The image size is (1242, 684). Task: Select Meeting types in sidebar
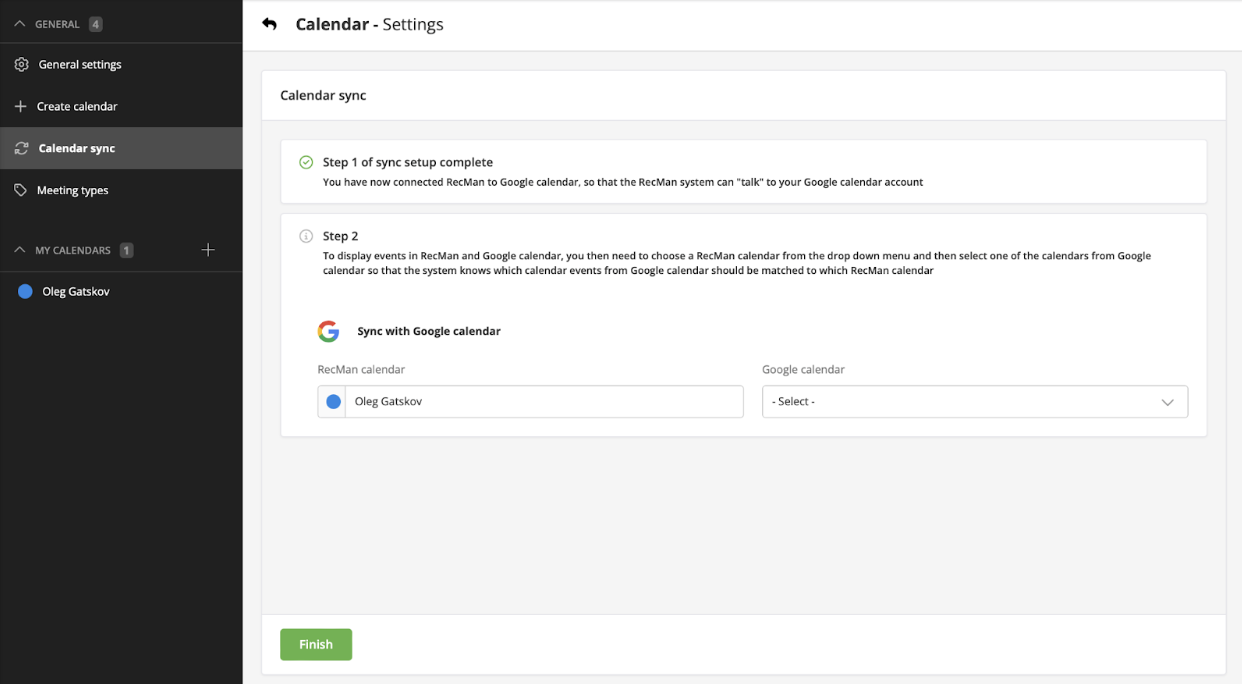coord(72,190)
